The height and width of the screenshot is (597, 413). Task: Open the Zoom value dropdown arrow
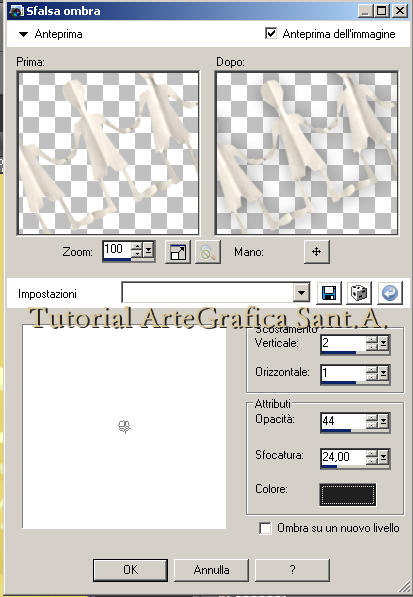149,250
